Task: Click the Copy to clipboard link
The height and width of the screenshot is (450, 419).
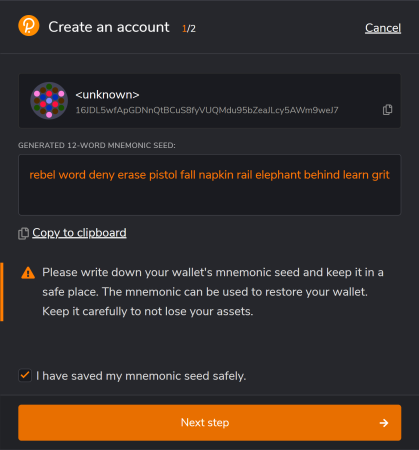Action: pyautogui.click(x=79, y=233)
